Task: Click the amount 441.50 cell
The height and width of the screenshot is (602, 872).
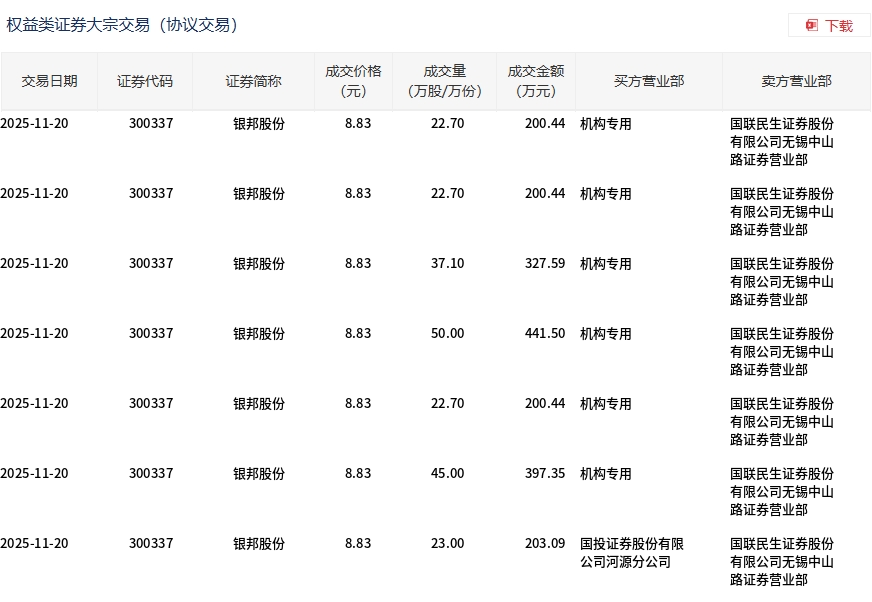Action: click(x=545, y=333)
